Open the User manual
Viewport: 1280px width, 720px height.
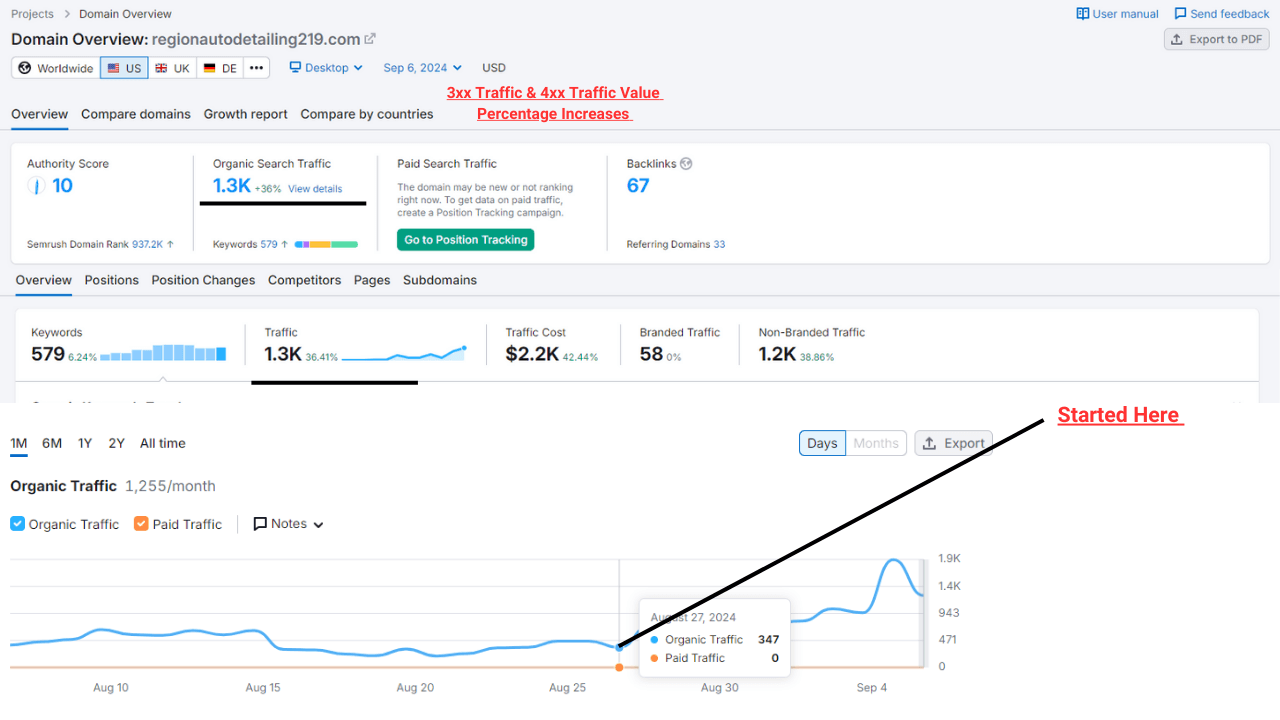click(x=1117, y=13)
